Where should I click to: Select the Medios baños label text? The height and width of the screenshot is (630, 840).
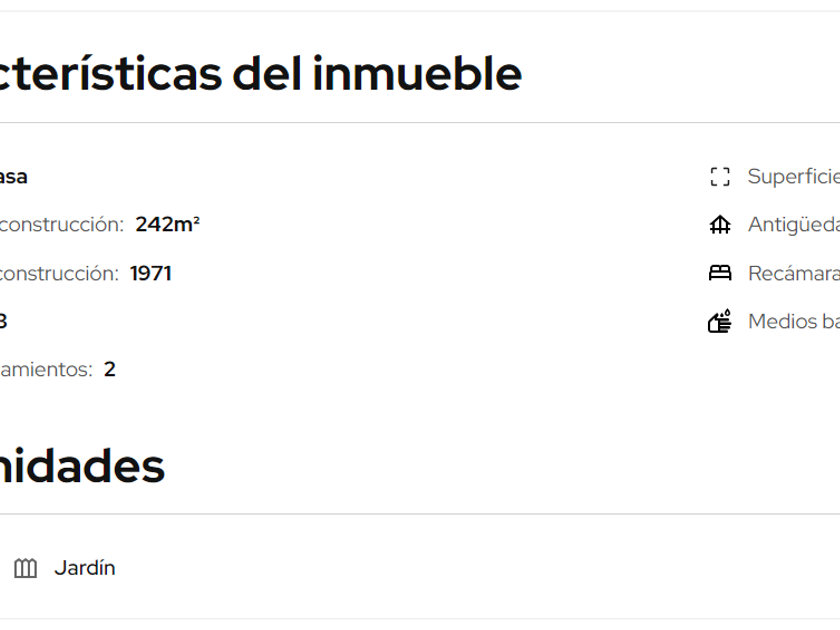click(794, 321)
